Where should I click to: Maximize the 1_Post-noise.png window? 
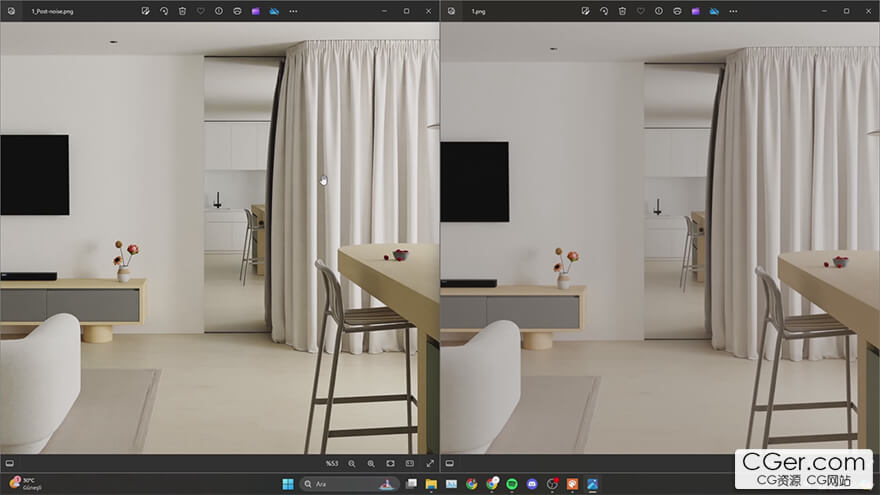(406, 11)
